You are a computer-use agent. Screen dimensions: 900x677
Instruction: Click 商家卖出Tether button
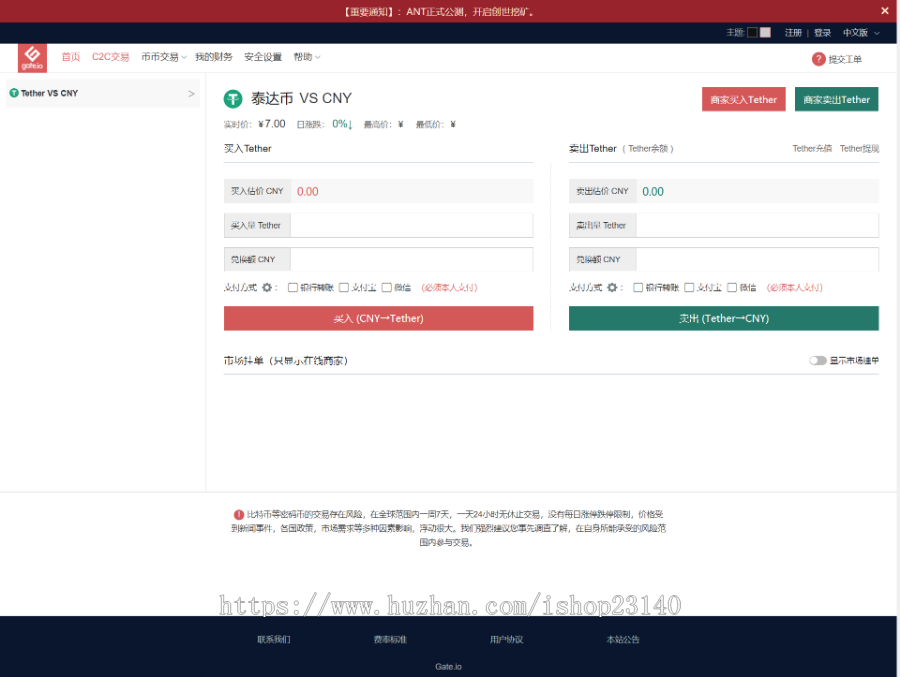pyautogui.click(x=836, y=99)
